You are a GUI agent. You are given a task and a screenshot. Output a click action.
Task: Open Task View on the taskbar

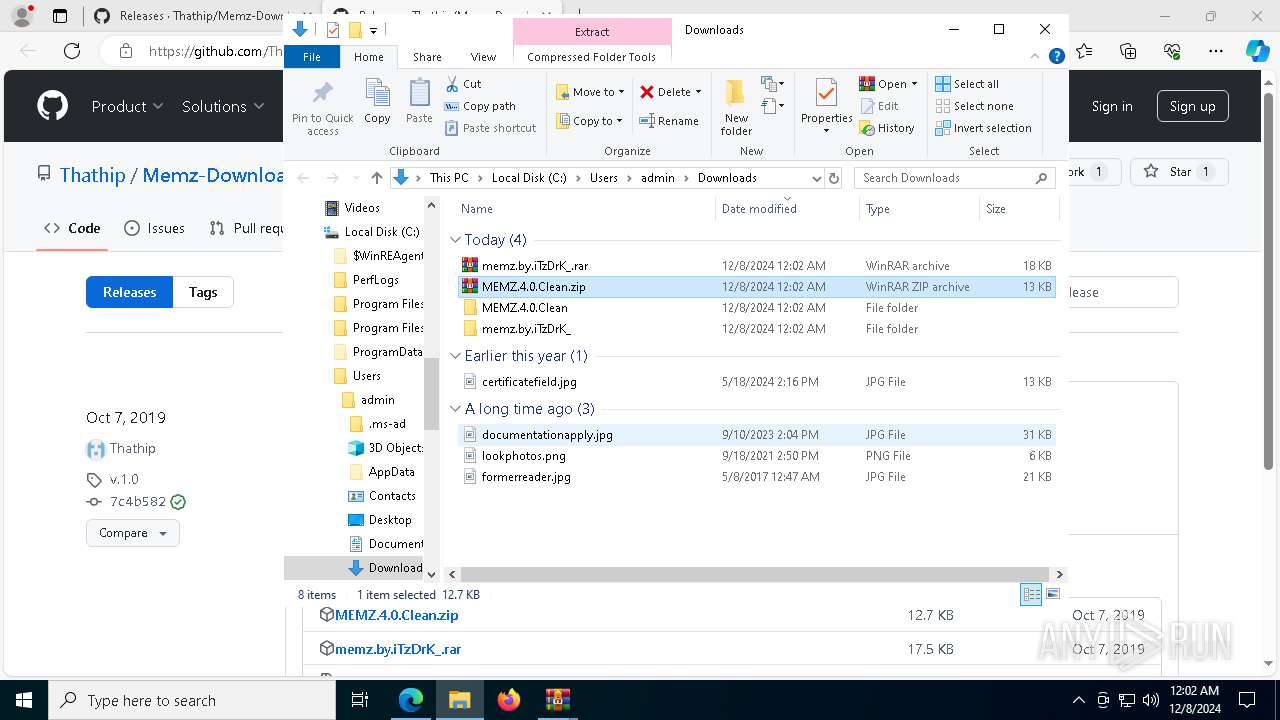click(361, 700)
